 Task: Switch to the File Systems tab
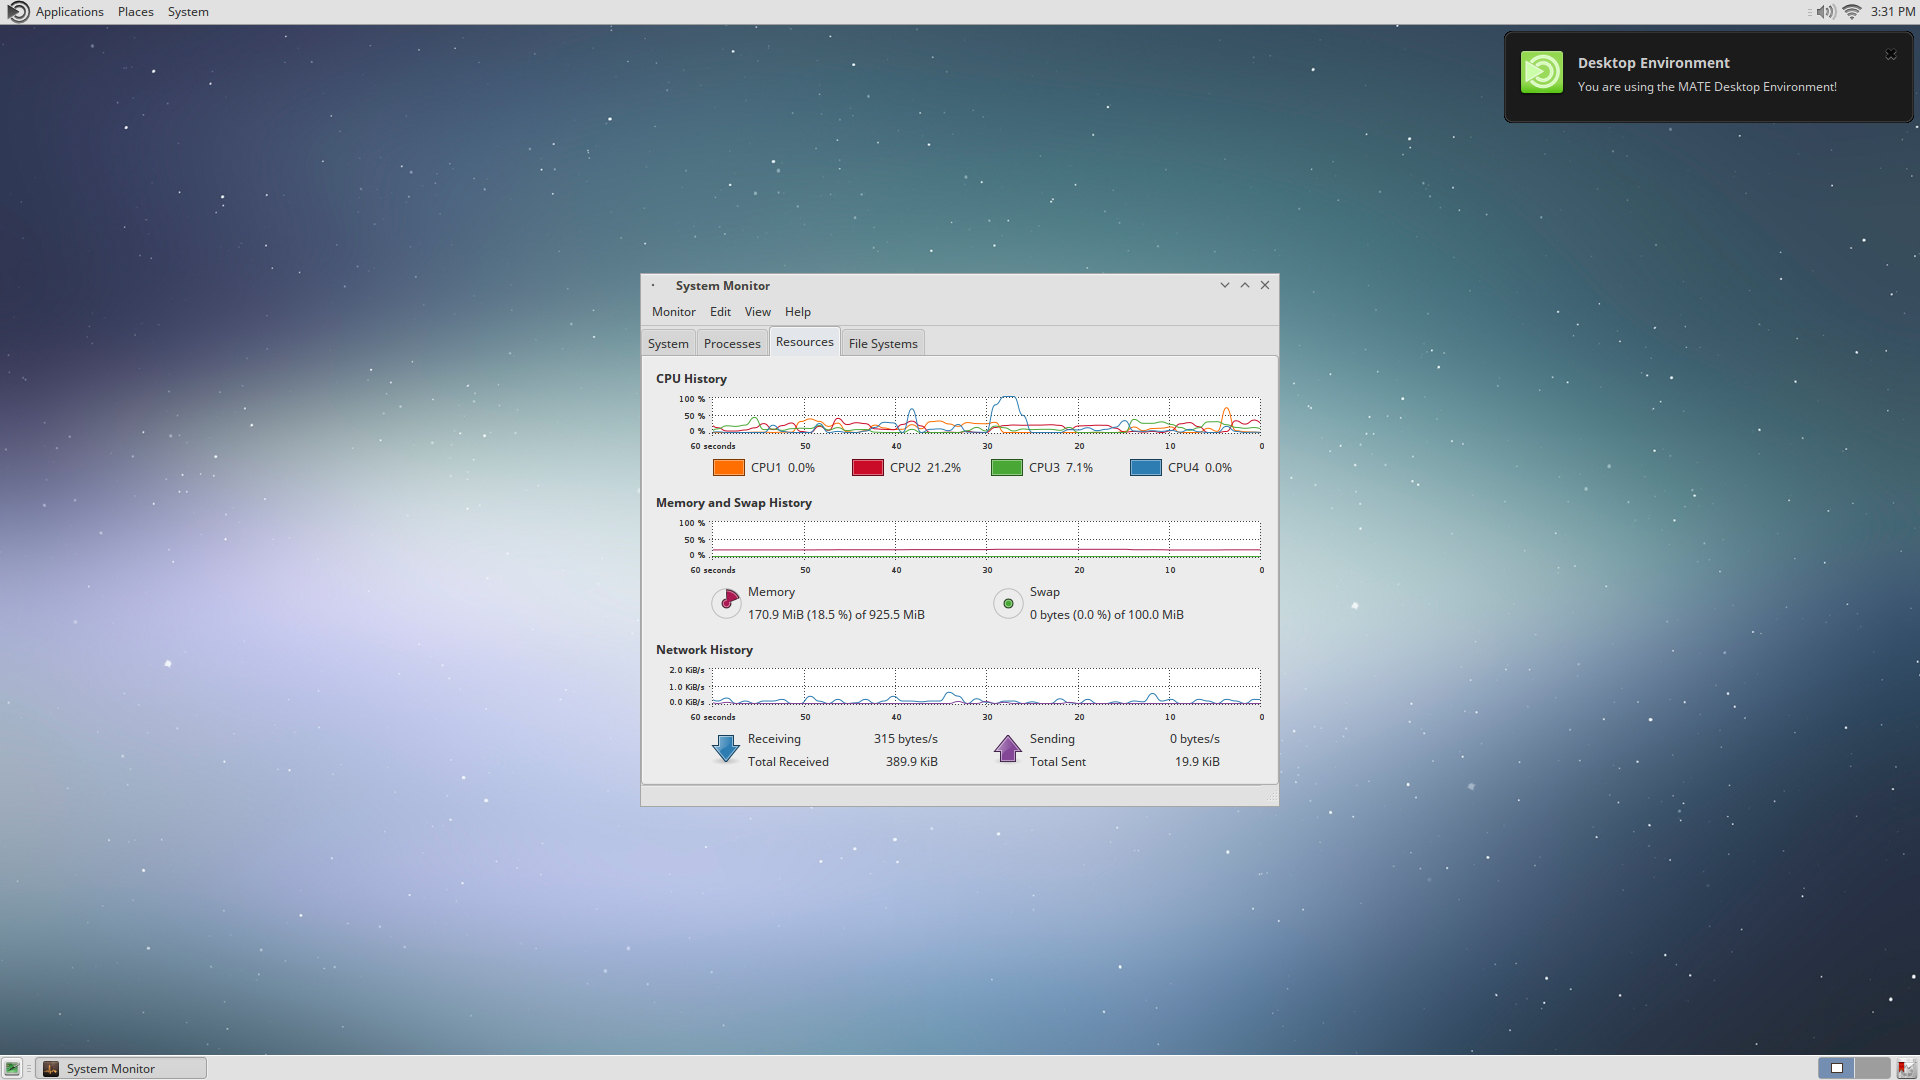(883, 343)
